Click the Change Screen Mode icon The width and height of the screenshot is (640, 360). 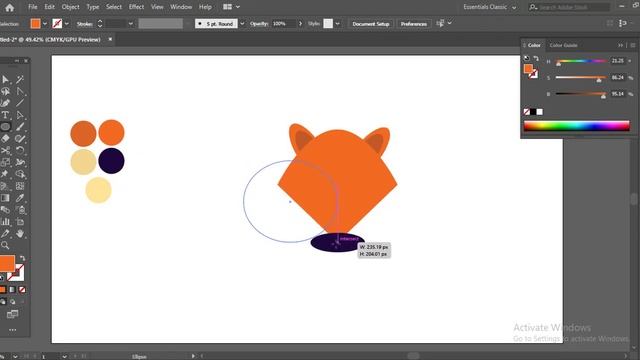pos(13,314)
